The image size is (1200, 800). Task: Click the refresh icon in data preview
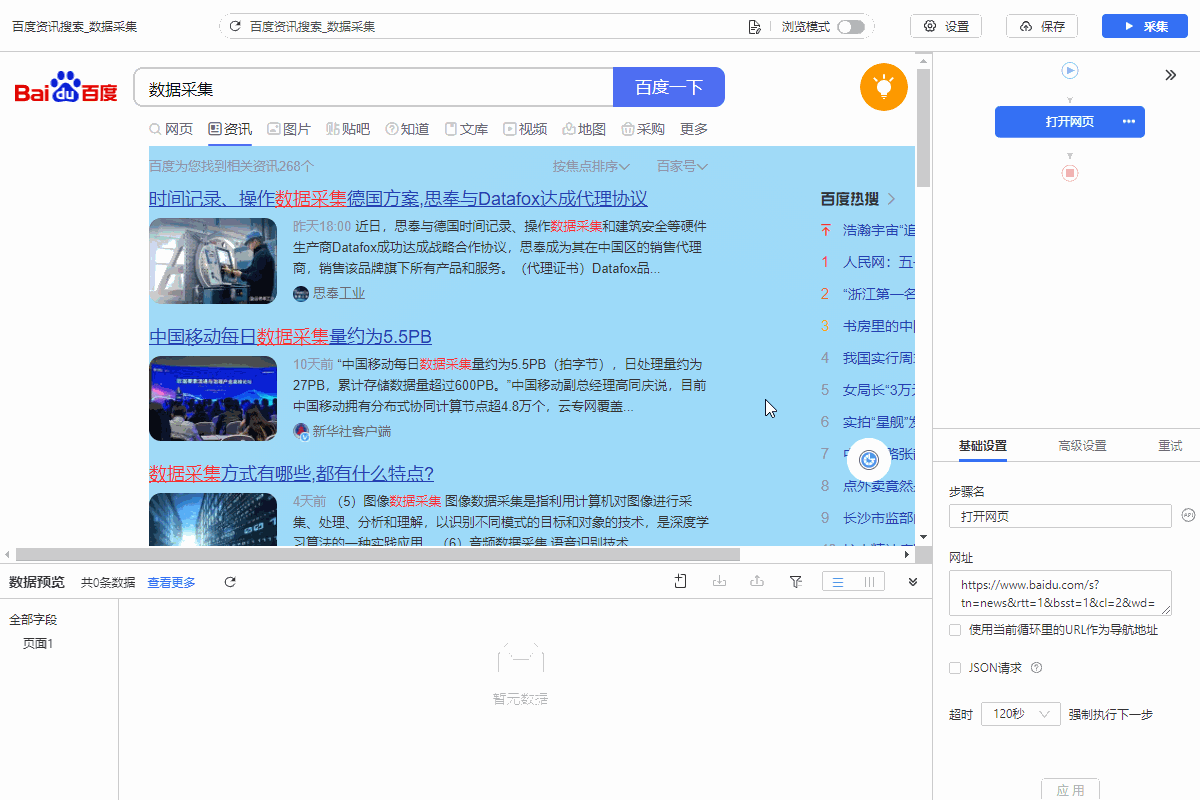[230, 582]
